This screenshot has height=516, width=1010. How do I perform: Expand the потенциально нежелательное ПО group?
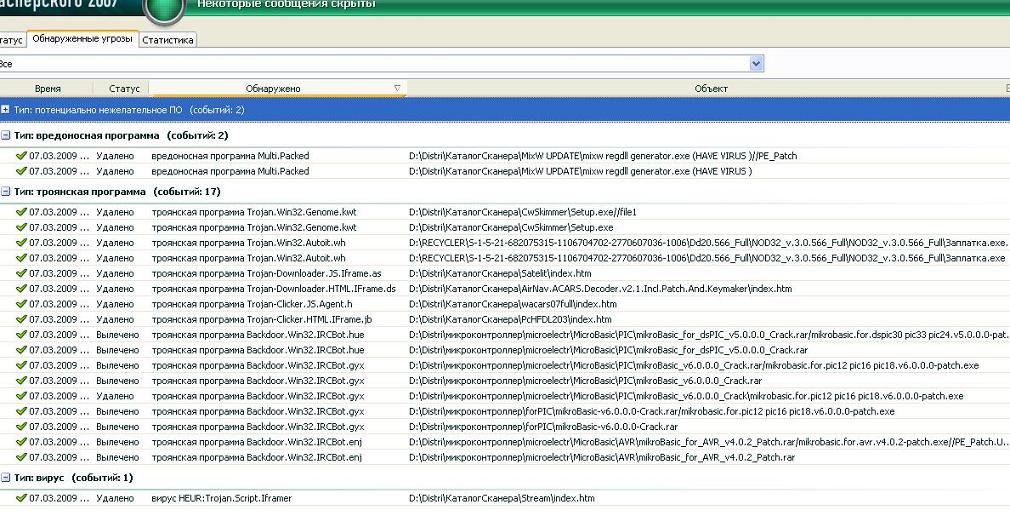click(5, 110)
